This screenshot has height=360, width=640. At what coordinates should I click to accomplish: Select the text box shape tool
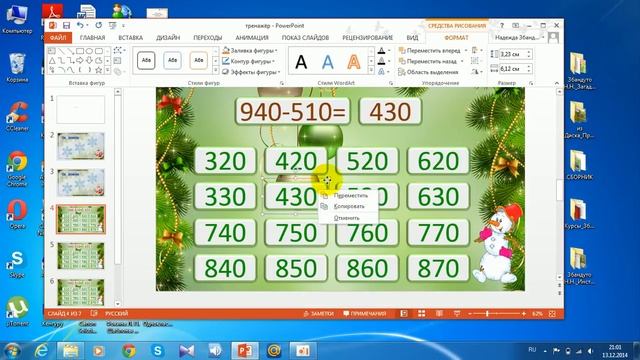[x=52, y=51]
